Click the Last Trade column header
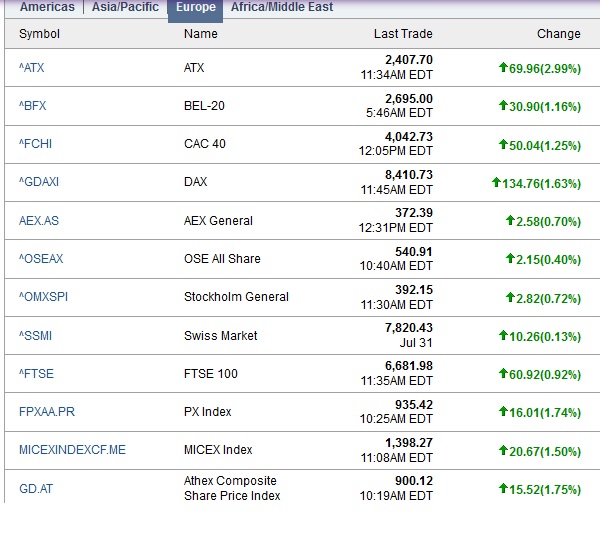 pos(403,34)
